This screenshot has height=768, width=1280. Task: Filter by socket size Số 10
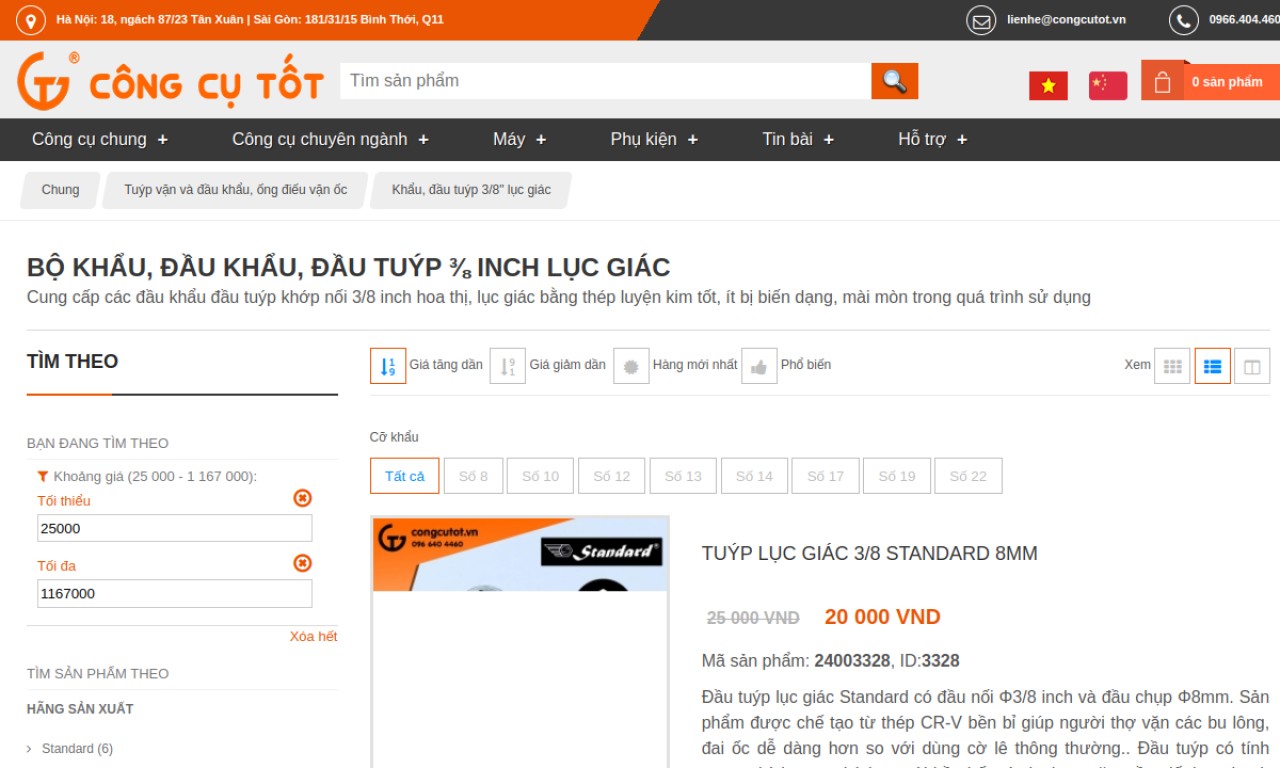pyautogui.click(x=540, y=476)
